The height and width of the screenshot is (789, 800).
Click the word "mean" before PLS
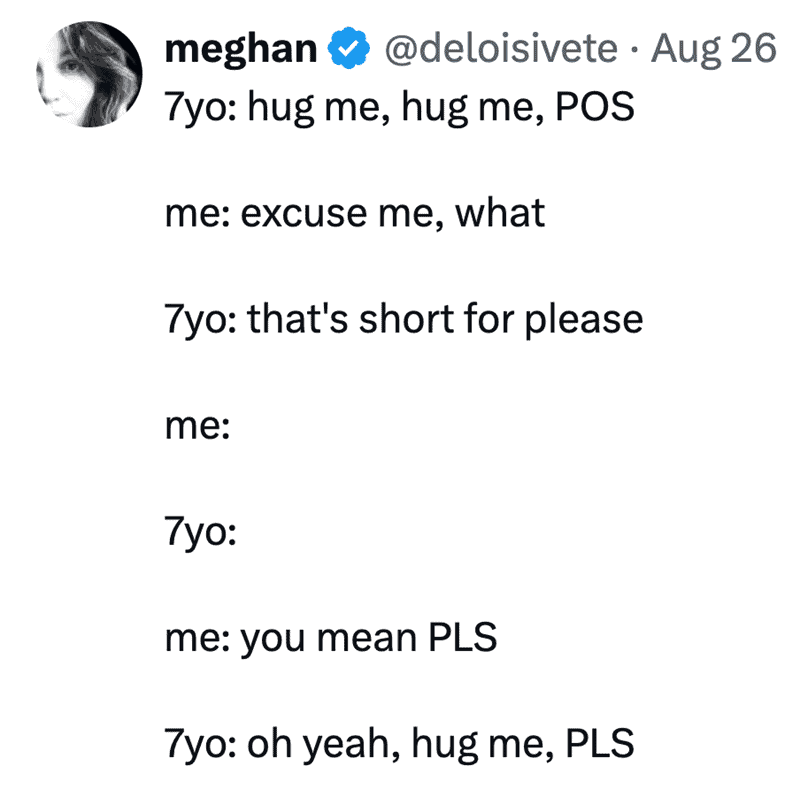click(x=367, y=640)
